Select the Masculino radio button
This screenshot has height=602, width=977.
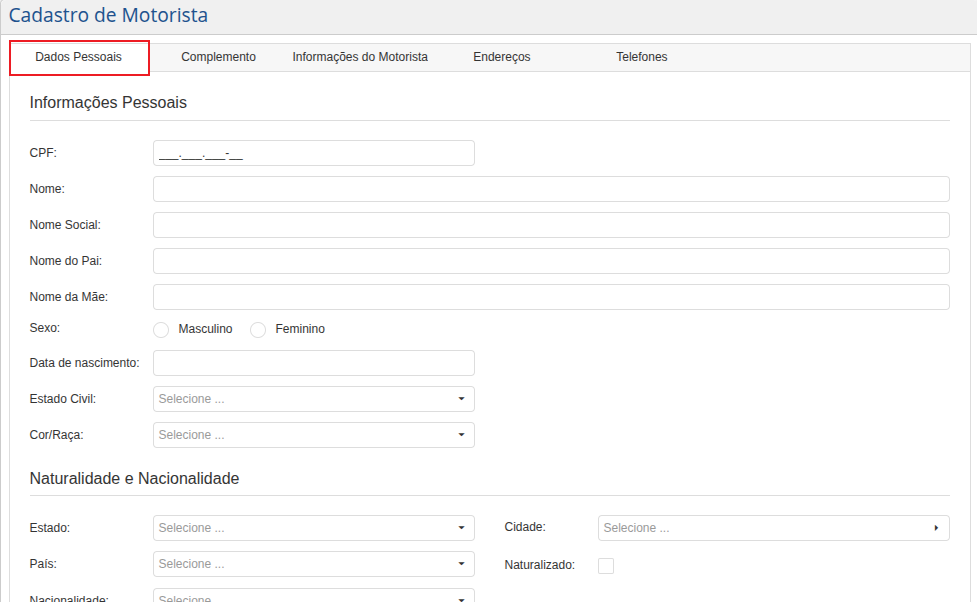(x=161, y=330)
